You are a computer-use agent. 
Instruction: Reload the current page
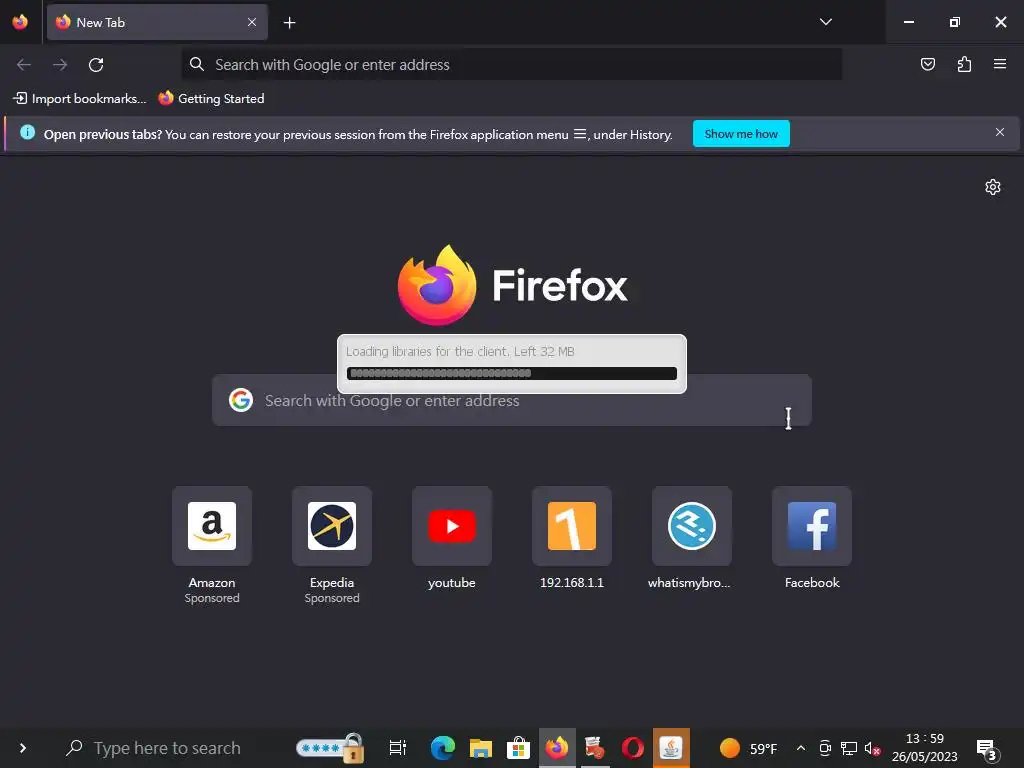point(96,65)
